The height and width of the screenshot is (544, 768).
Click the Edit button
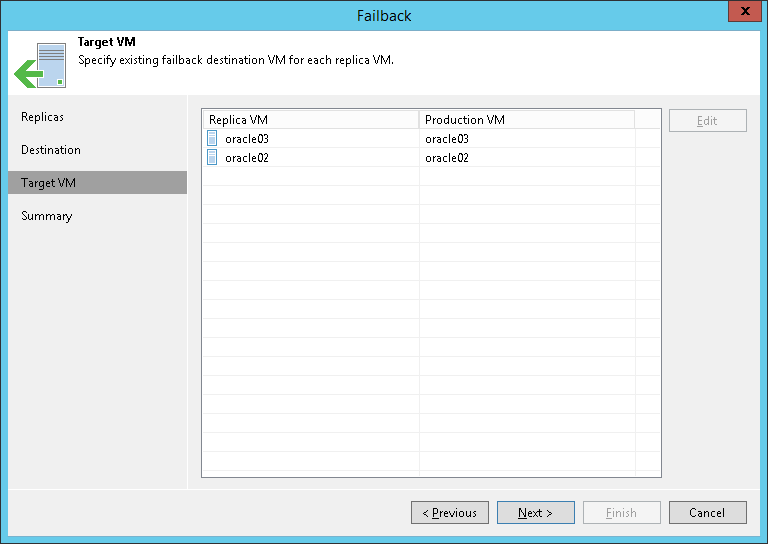[x=707, y=121]
